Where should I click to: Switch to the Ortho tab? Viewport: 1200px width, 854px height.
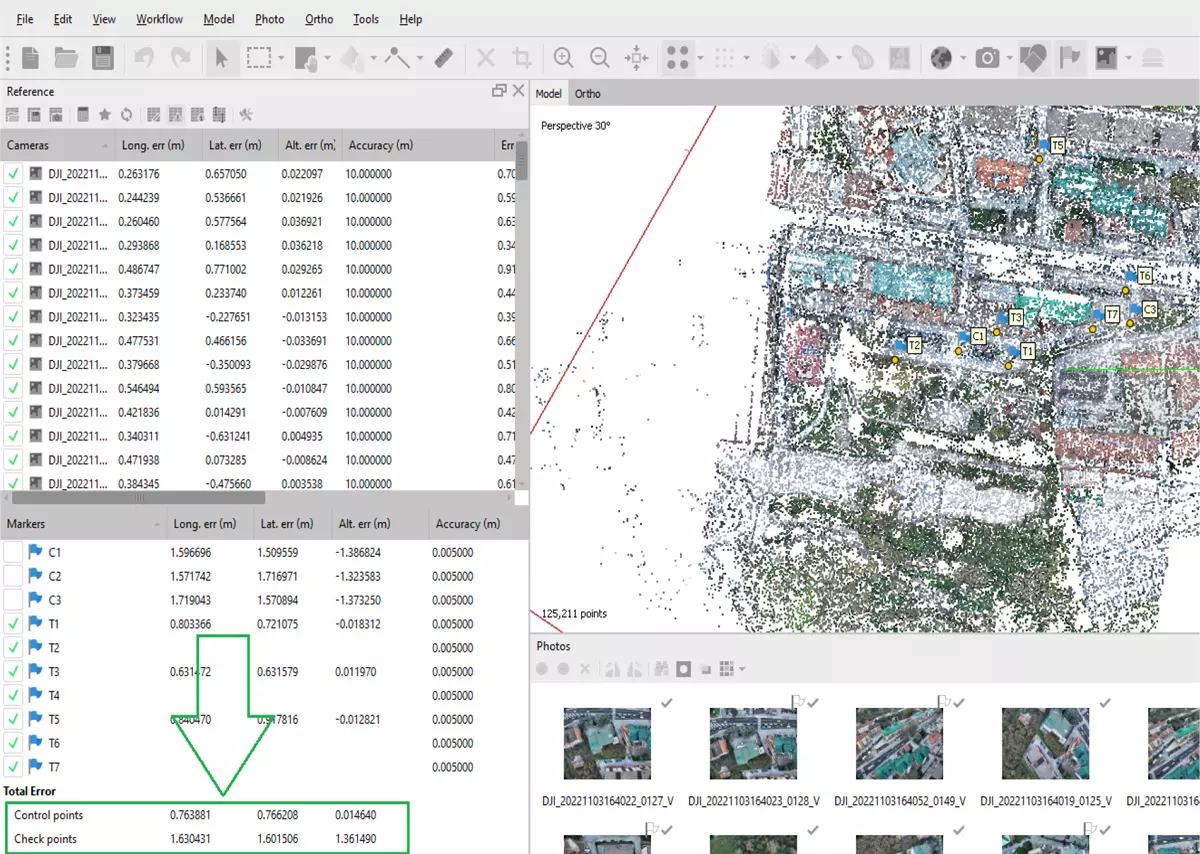coord(588,94)
